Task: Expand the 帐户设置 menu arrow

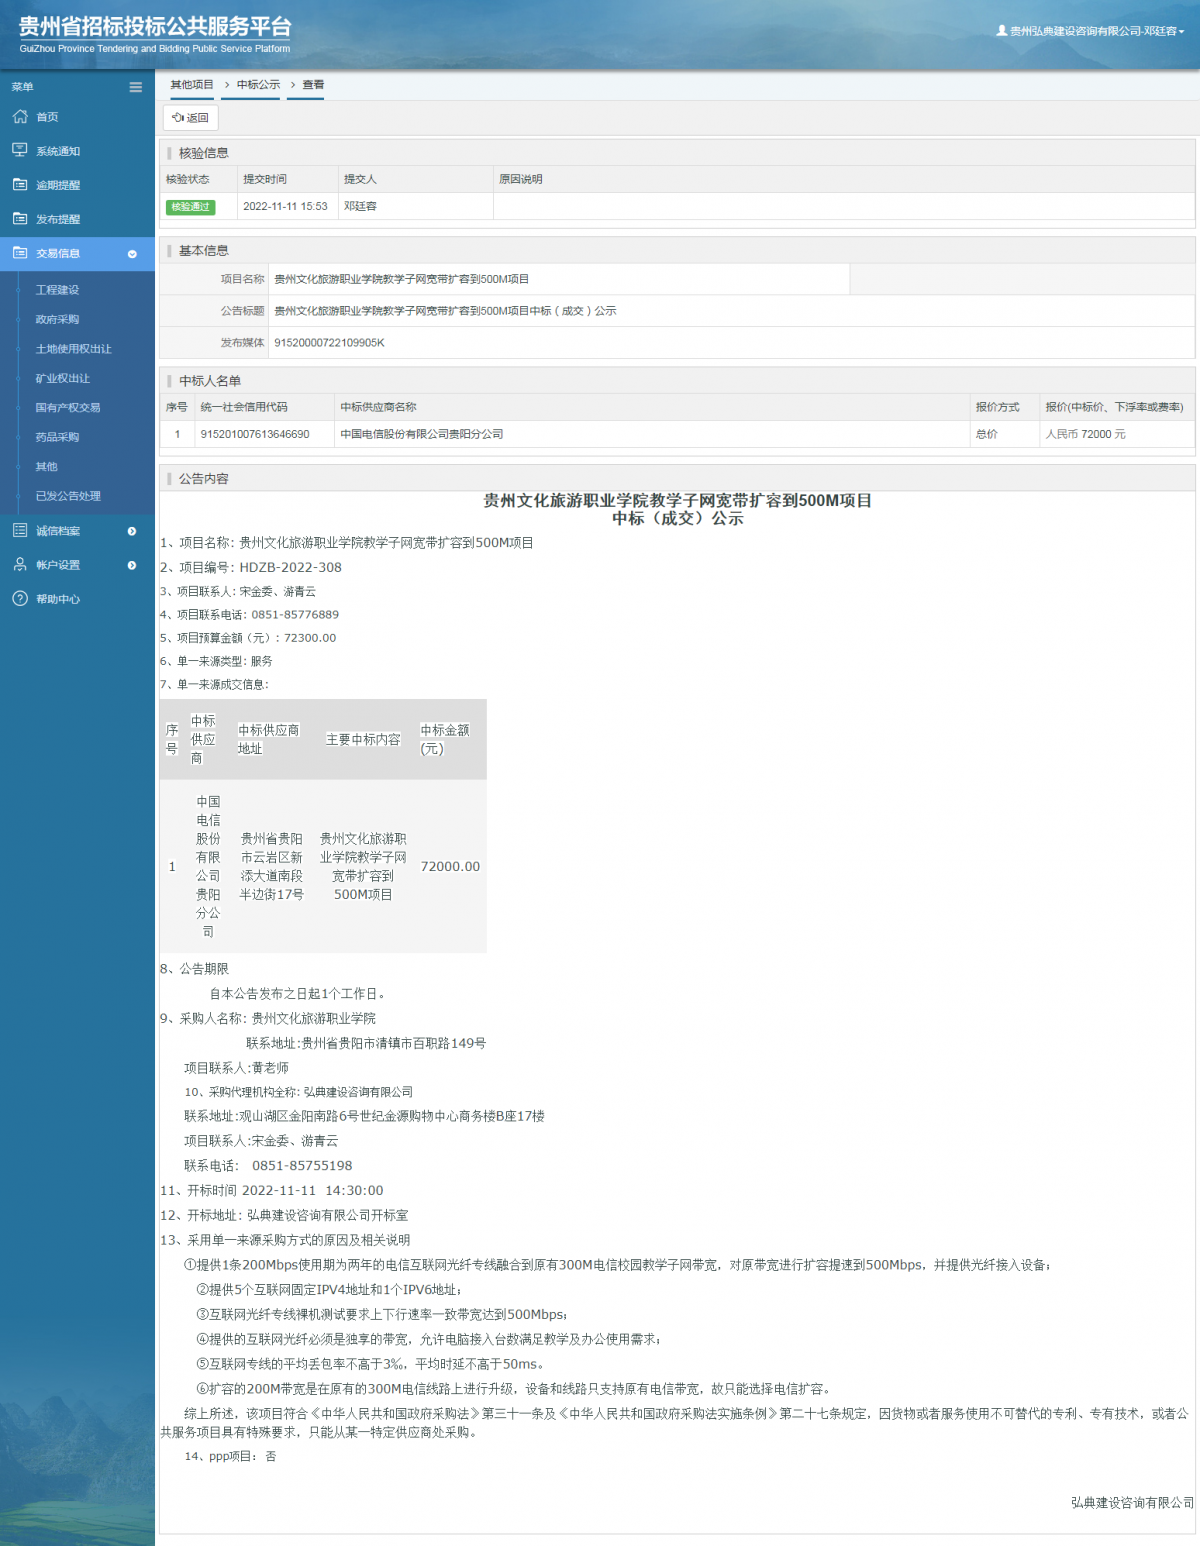Action: 132,565
